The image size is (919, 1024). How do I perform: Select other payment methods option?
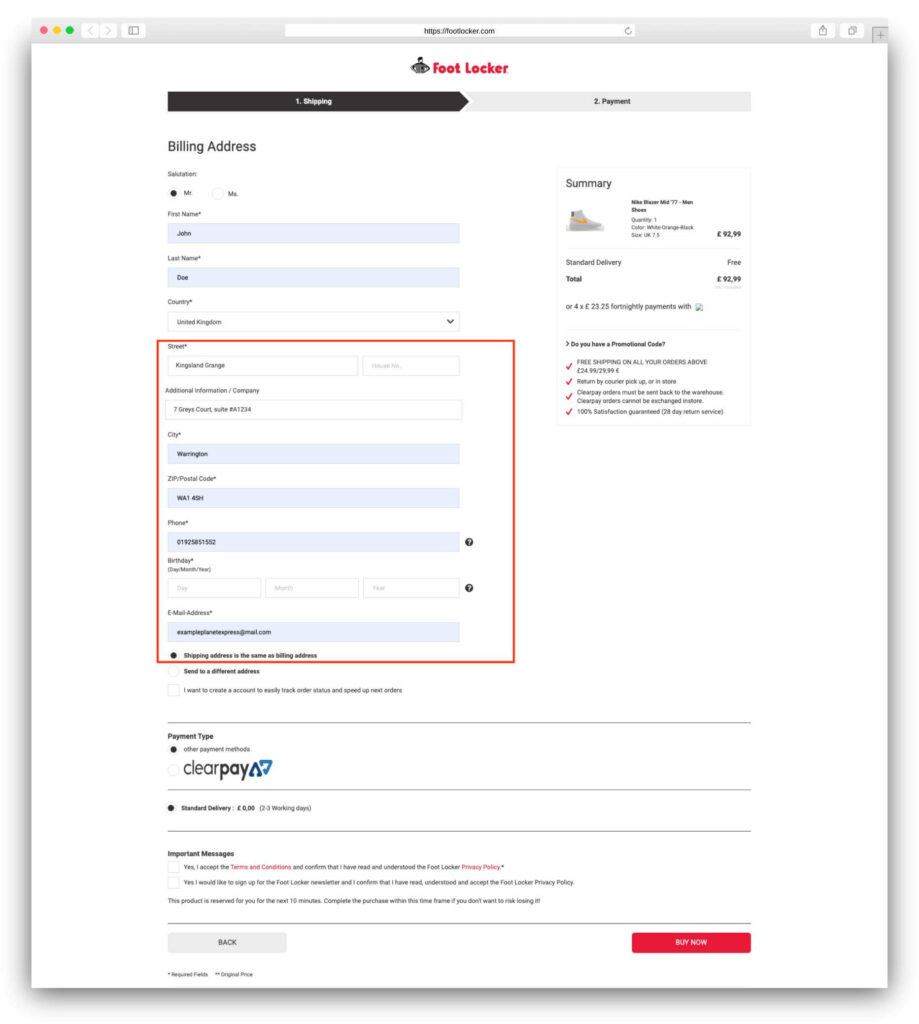[173, 749]
